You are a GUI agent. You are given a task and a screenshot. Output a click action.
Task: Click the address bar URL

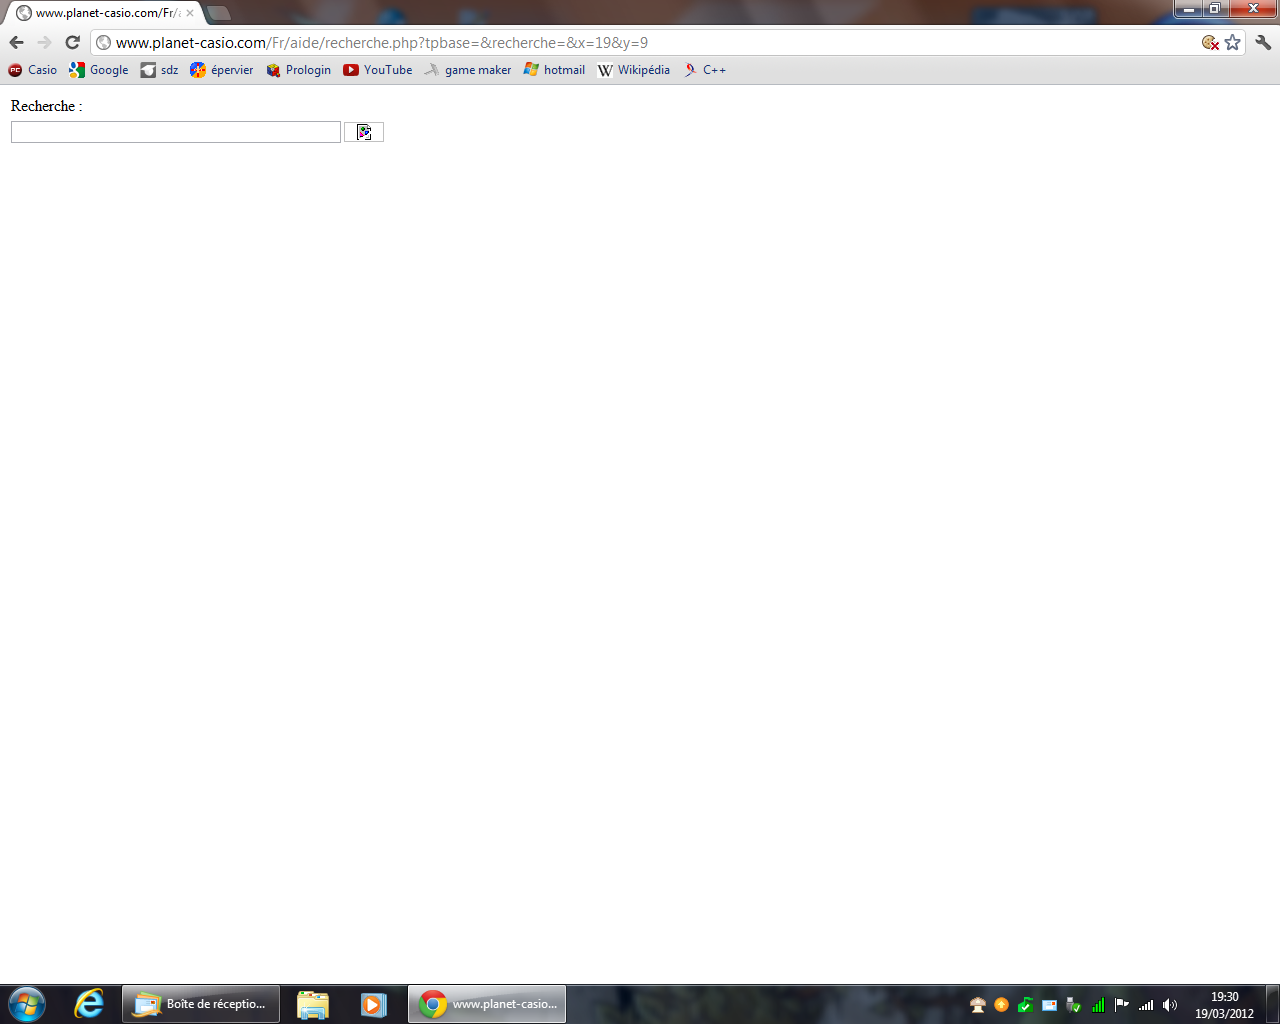point(382,43)
